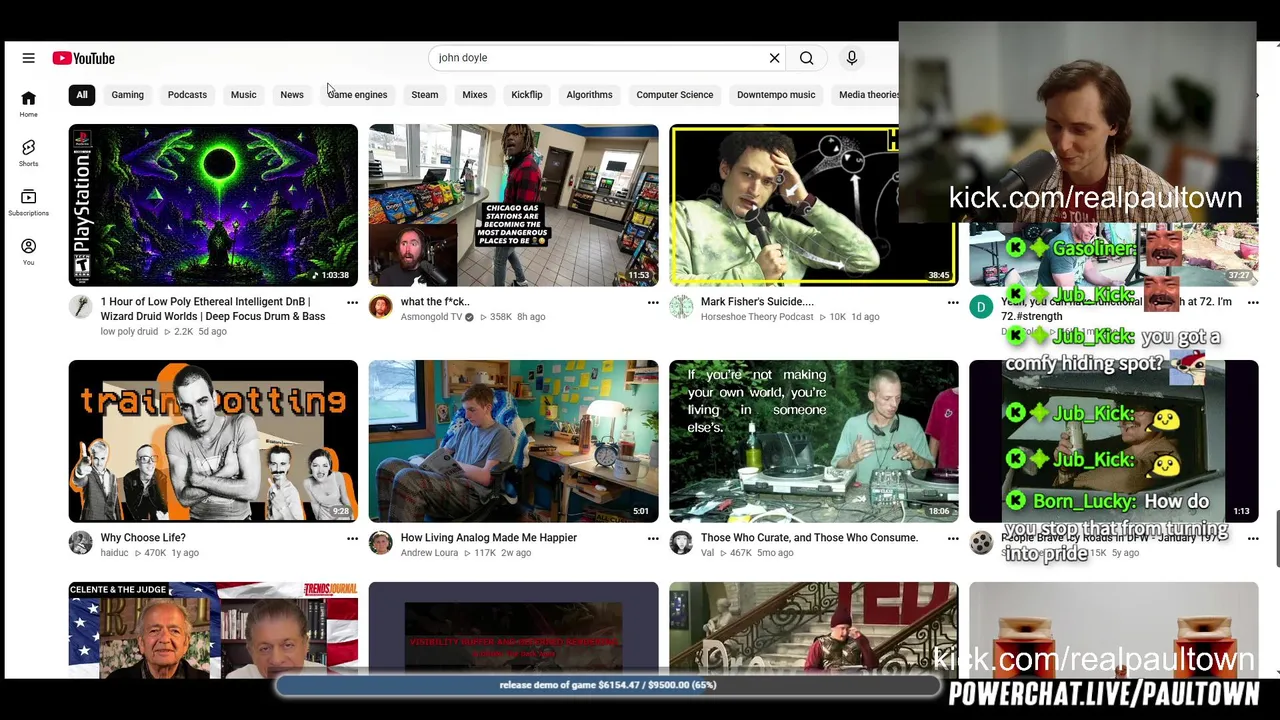1280x720 pixels.
Task: Select the Mixes filter chip
Action: 475,95
